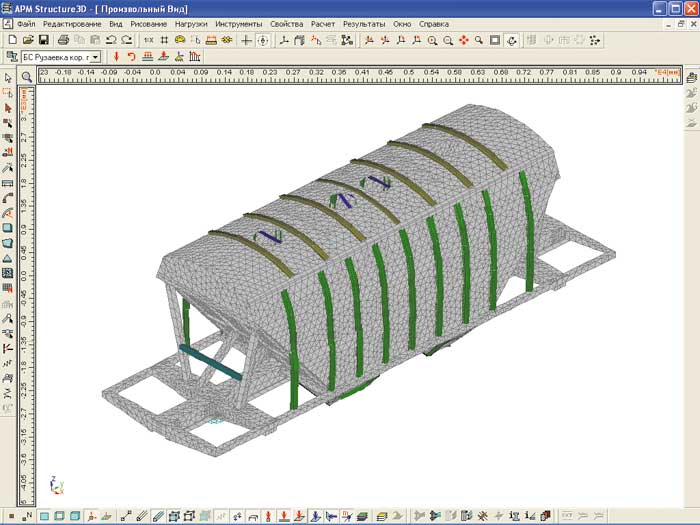Click the Расчет menu item

click(x=323, y=23)
